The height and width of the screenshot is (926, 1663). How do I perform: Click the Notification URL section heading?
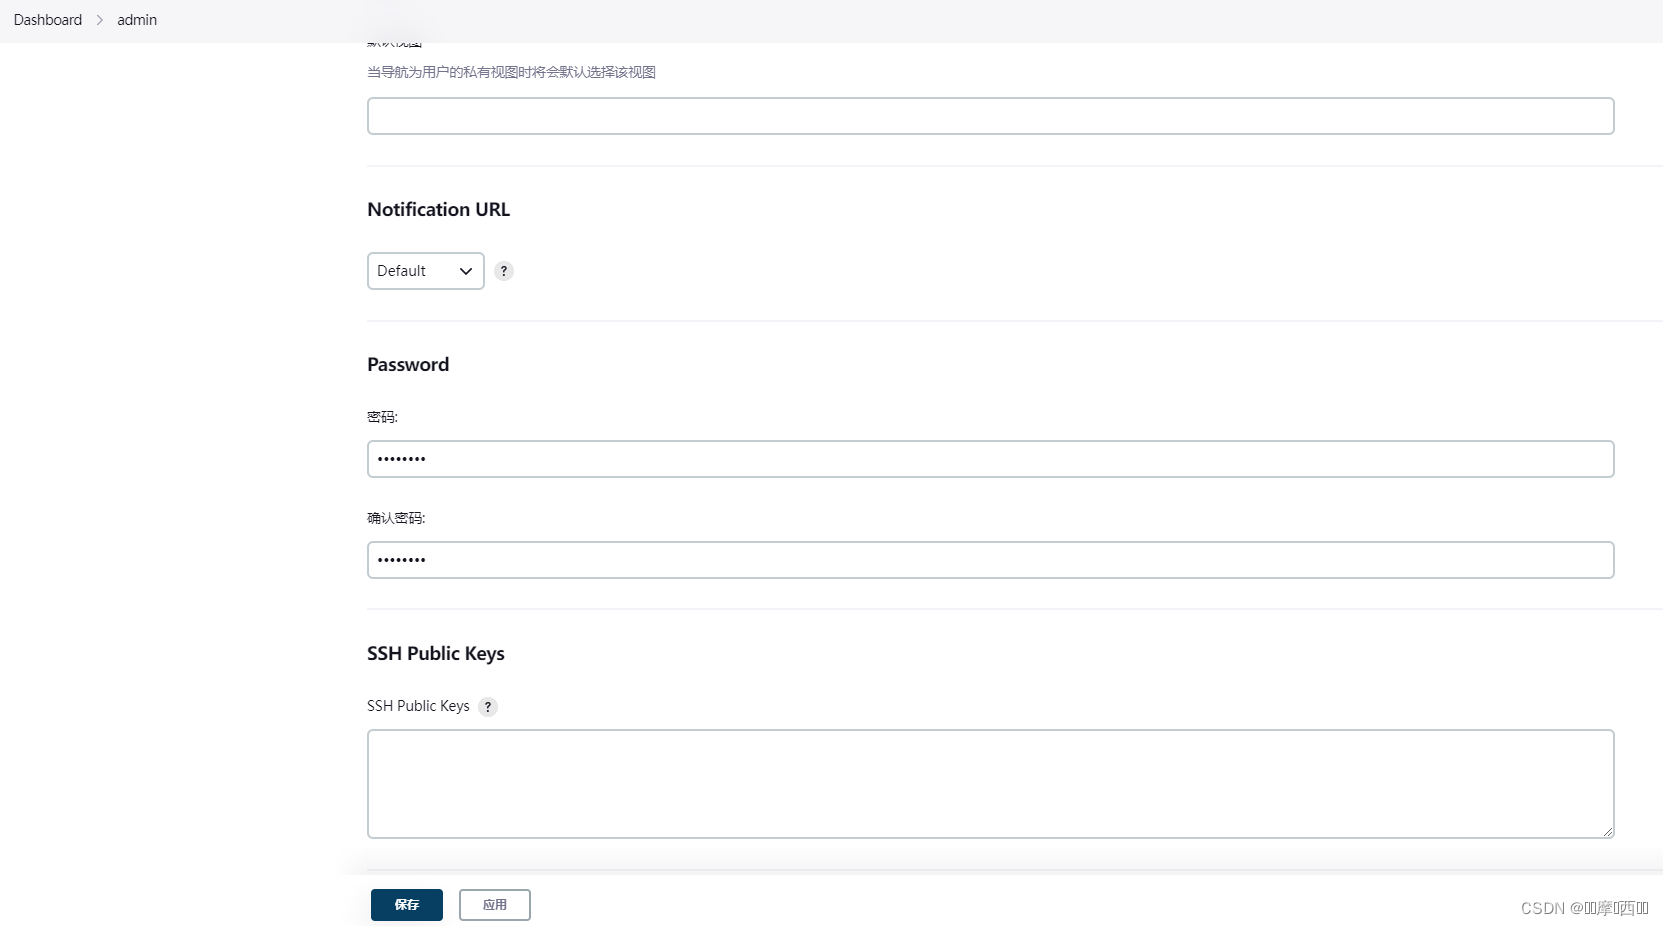coord(438,209)
